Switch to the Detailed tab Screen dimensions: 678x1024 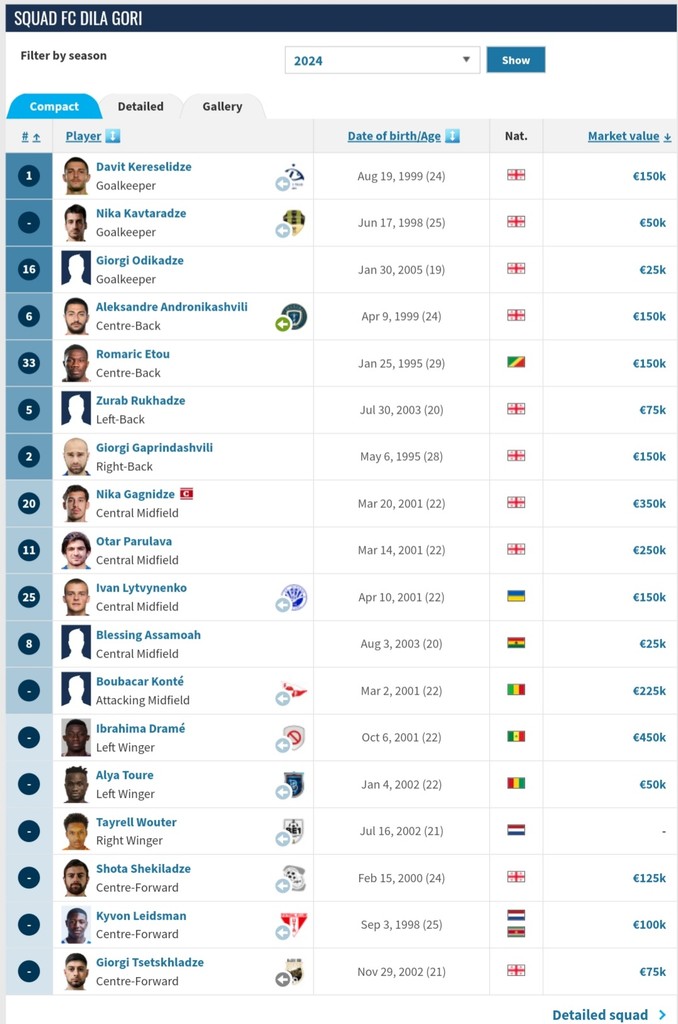(140, 106)
